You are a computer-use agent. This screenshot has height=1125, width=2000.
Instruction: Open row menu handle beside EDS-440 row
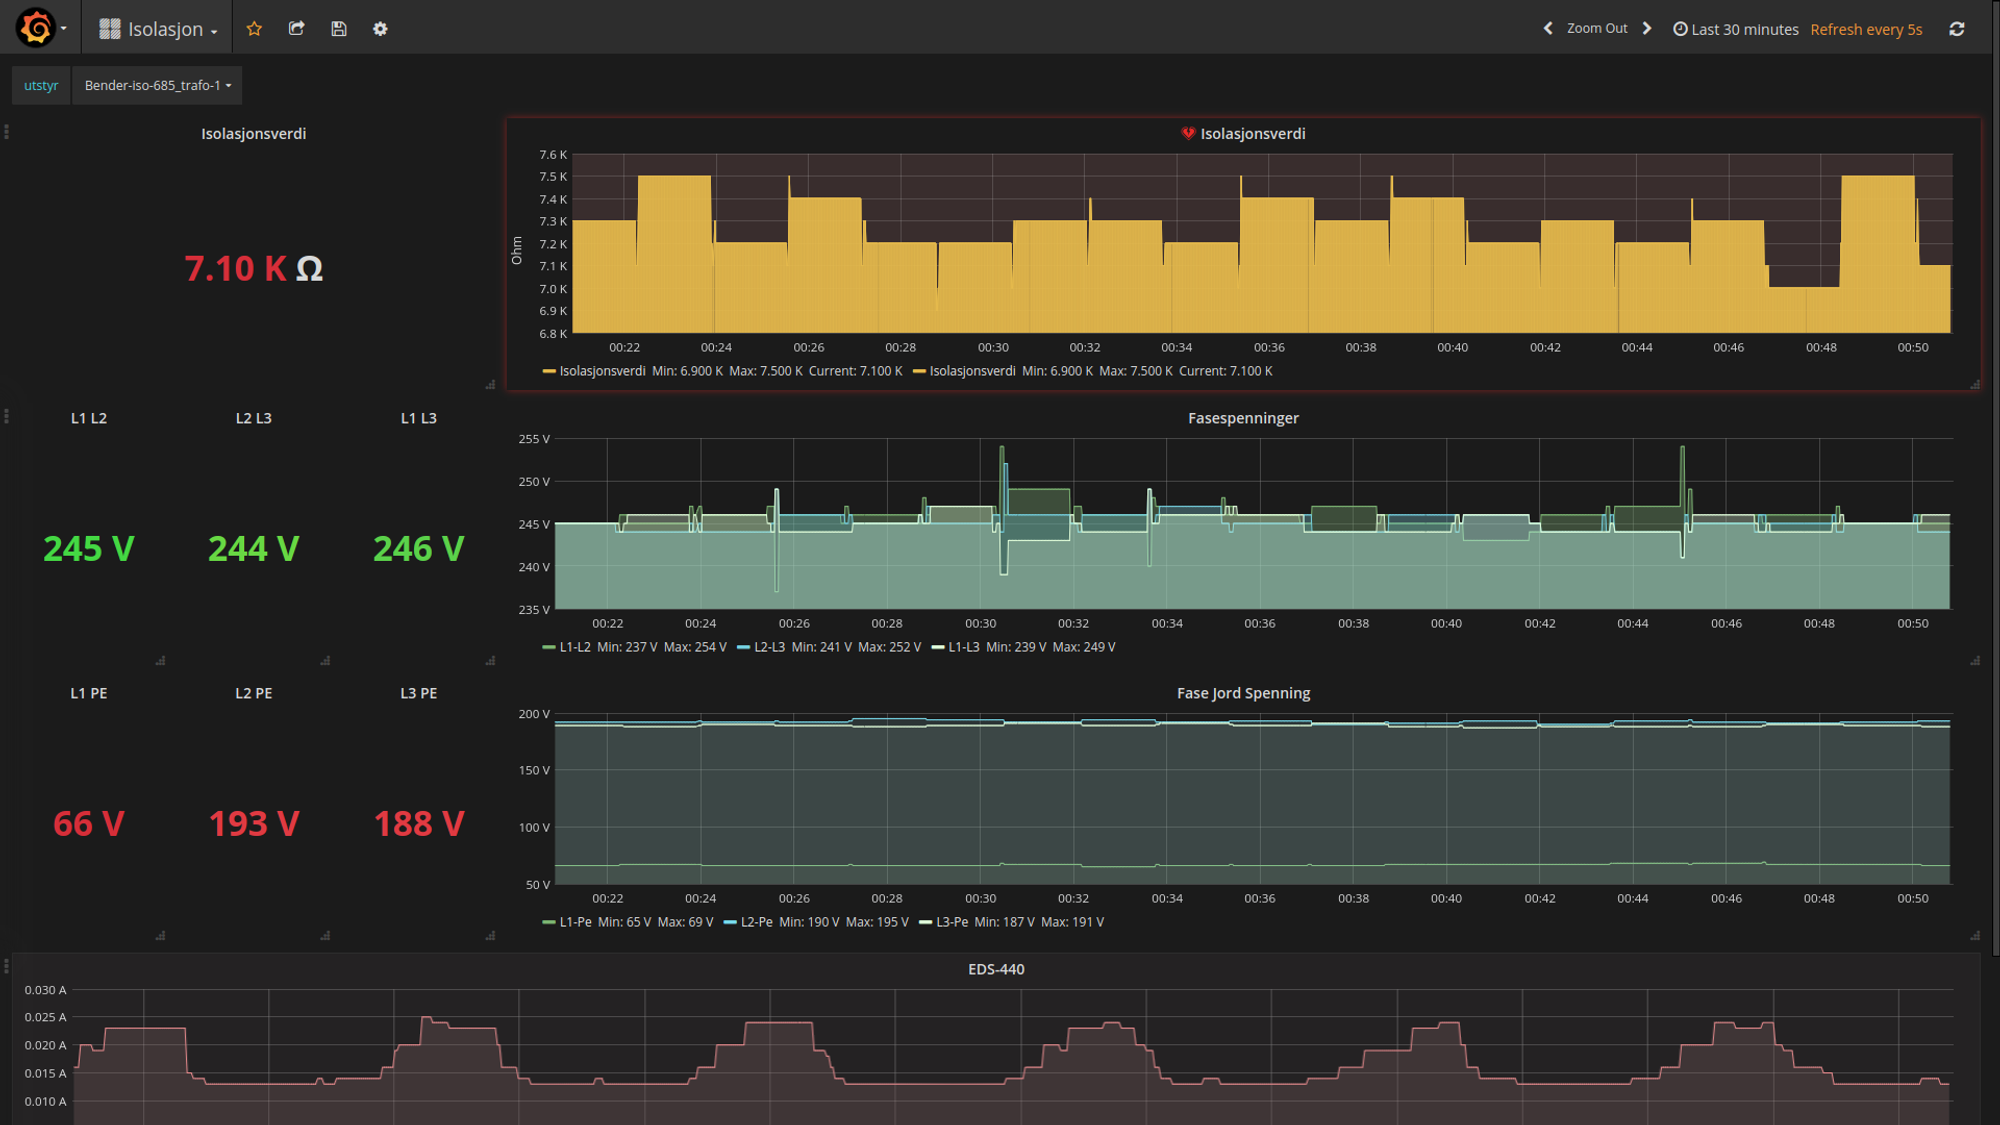coord(6,966)
